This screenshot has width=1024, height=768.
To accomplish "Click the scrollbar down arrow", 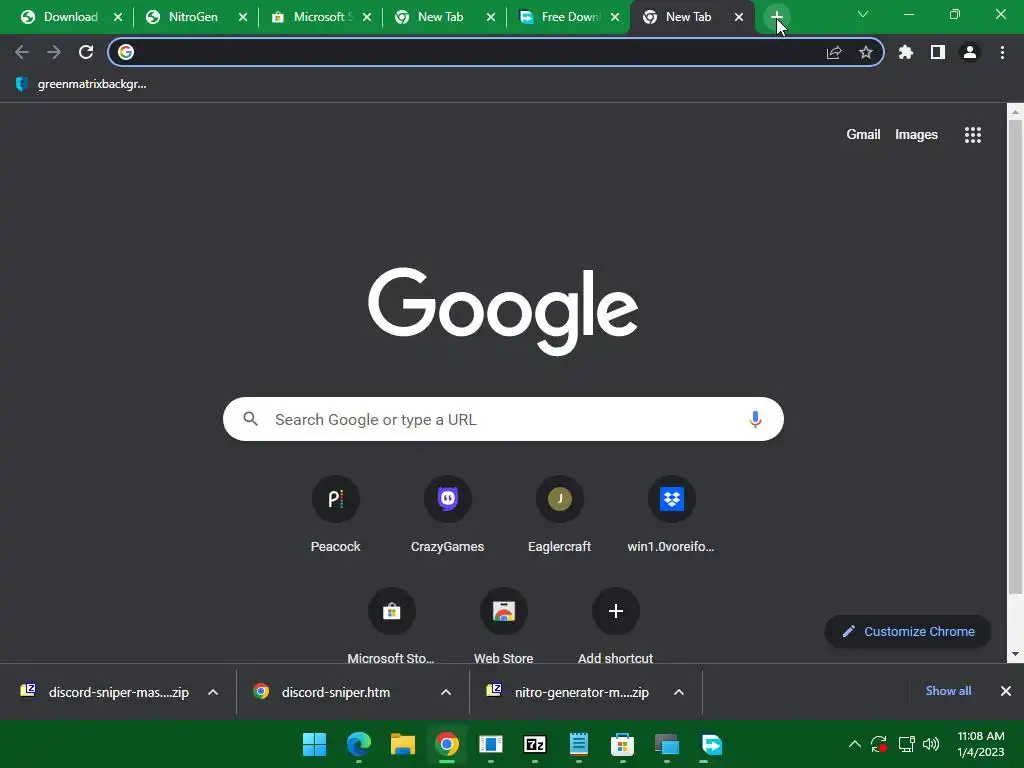I will [x=1015, y=654].
